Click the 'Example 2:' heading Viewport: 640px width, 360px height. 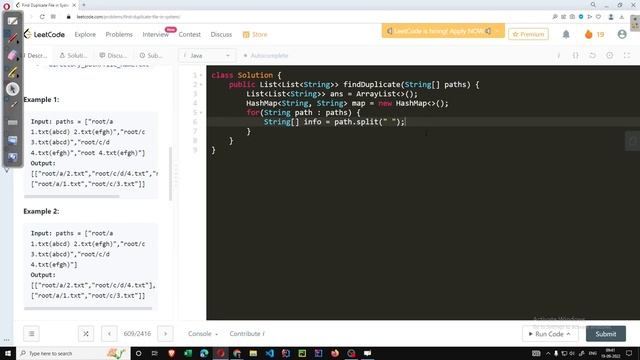41,211
